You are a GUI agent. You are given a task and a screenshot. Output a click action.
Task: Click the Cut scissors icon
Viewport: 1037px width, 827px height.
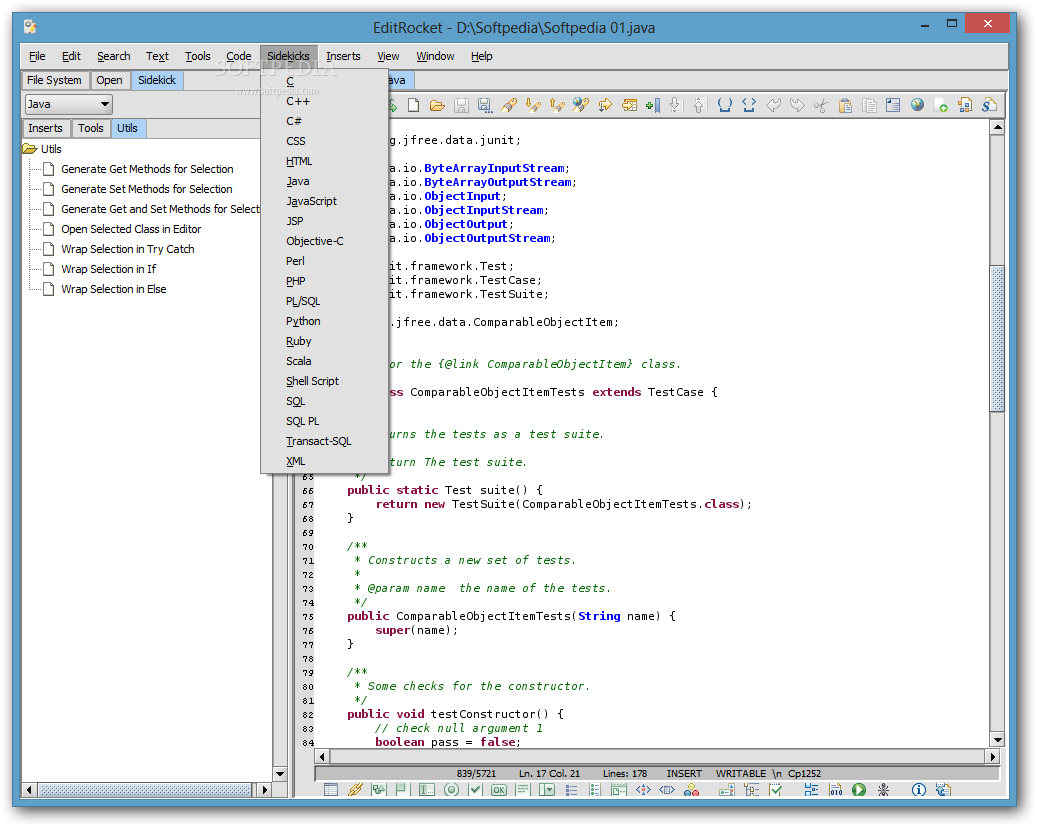tap(821, 105)
